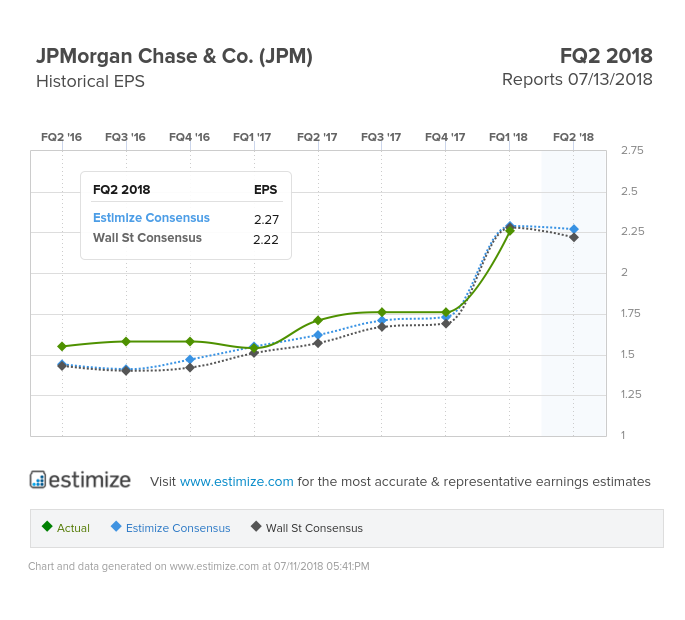The width and height of the screenshot is (685, 620).
Task: Click the FQ4 '17 Actual green data point
Action: pyautogui.click(x=446, y=312)
